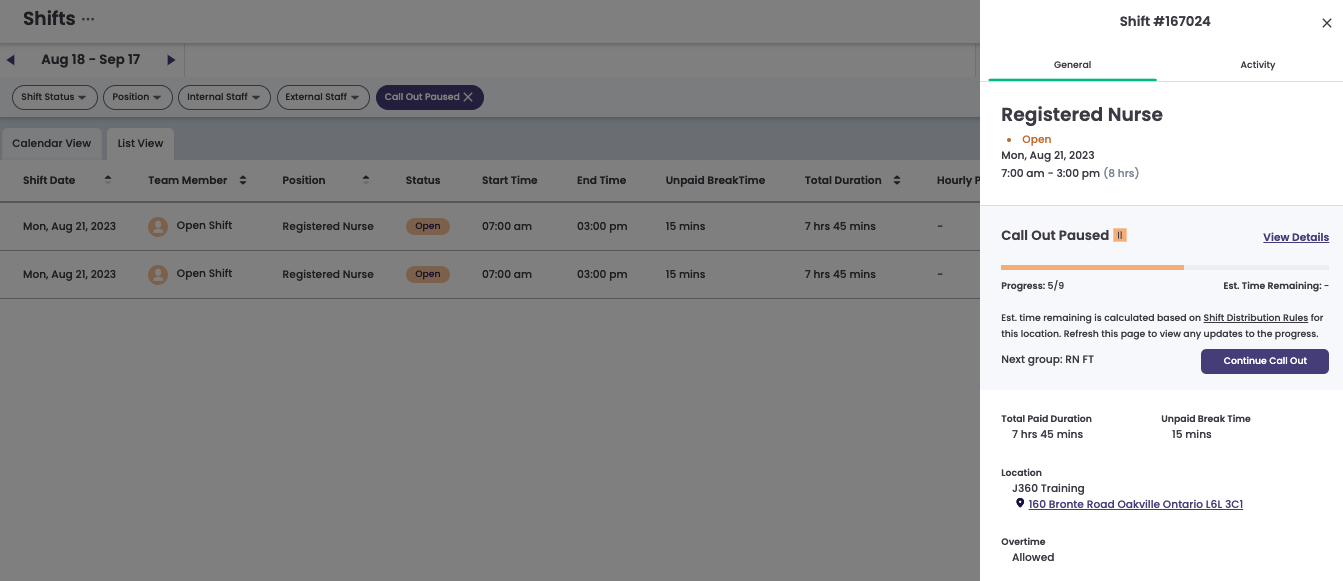1343x581 pixels.
Task: Close the Shift #167024 side panel
Action: [1326, 23]
